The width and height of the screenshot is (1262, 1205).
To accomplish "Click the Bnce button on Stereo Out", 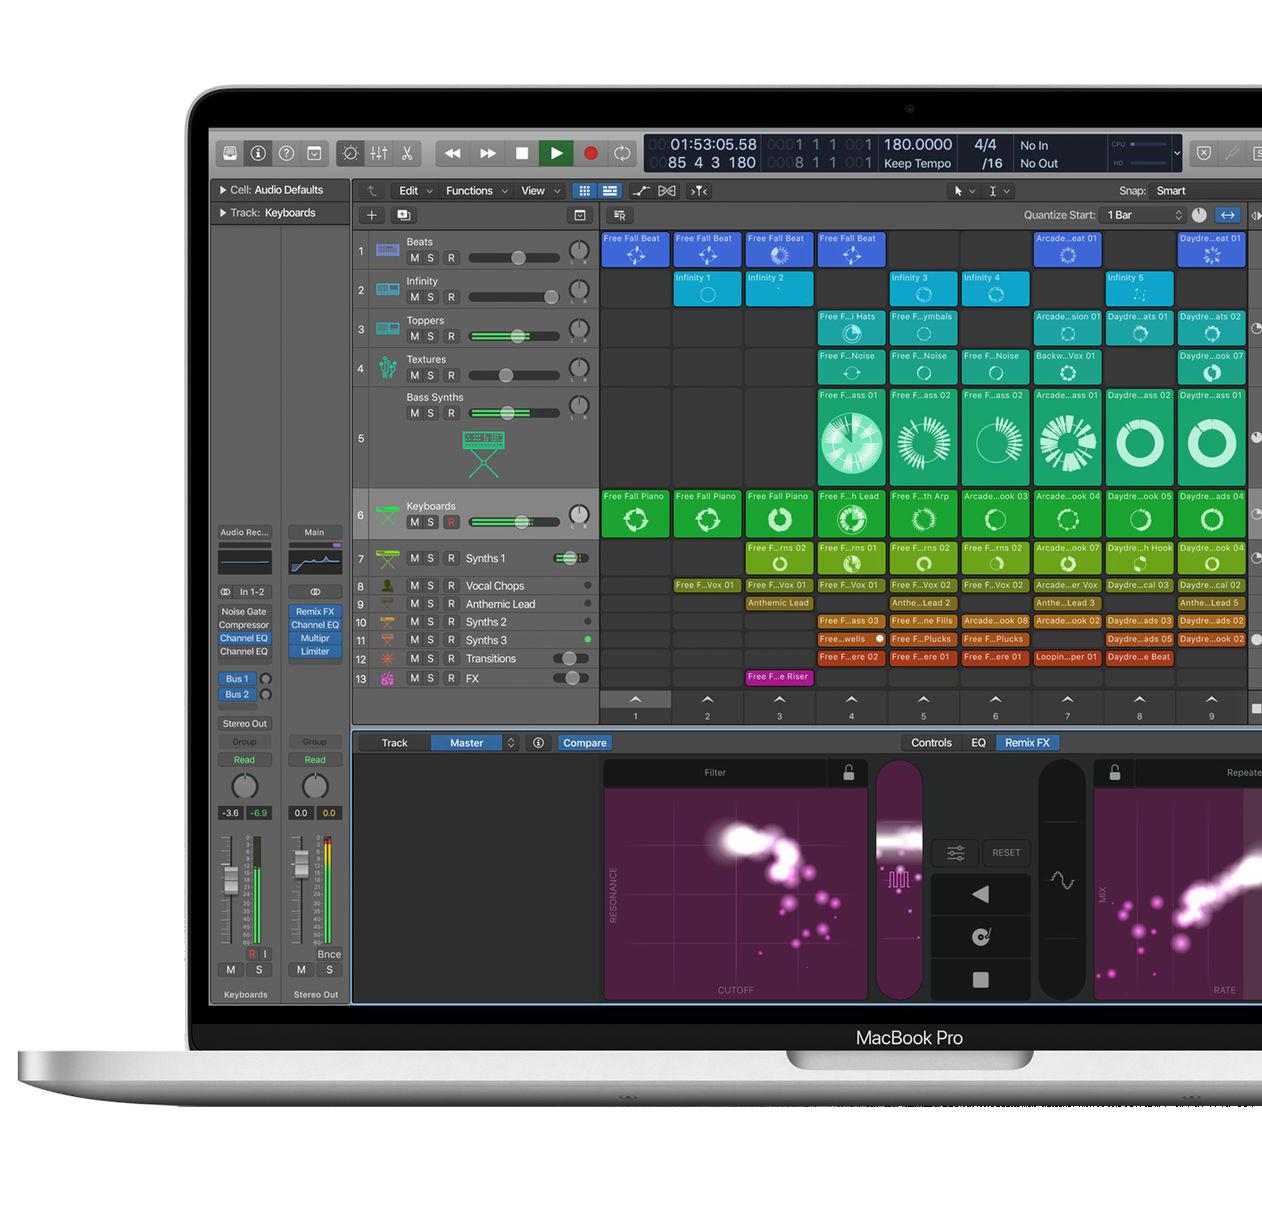I will [x=329, y=954].
